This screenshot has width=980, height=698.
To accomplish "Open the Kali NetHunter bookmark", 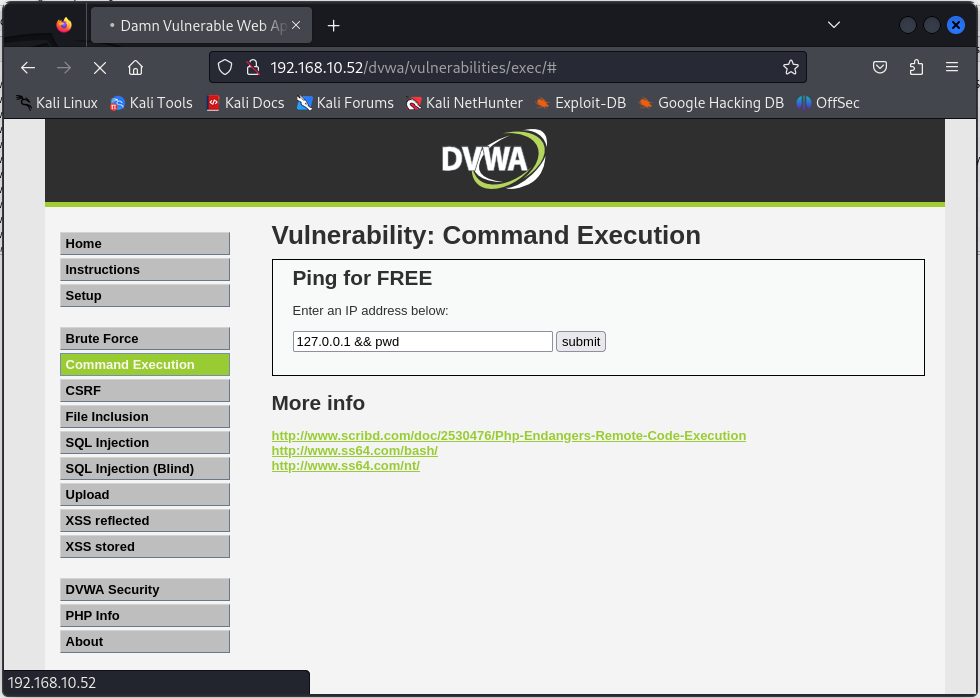I will click(x=464, y=102).
